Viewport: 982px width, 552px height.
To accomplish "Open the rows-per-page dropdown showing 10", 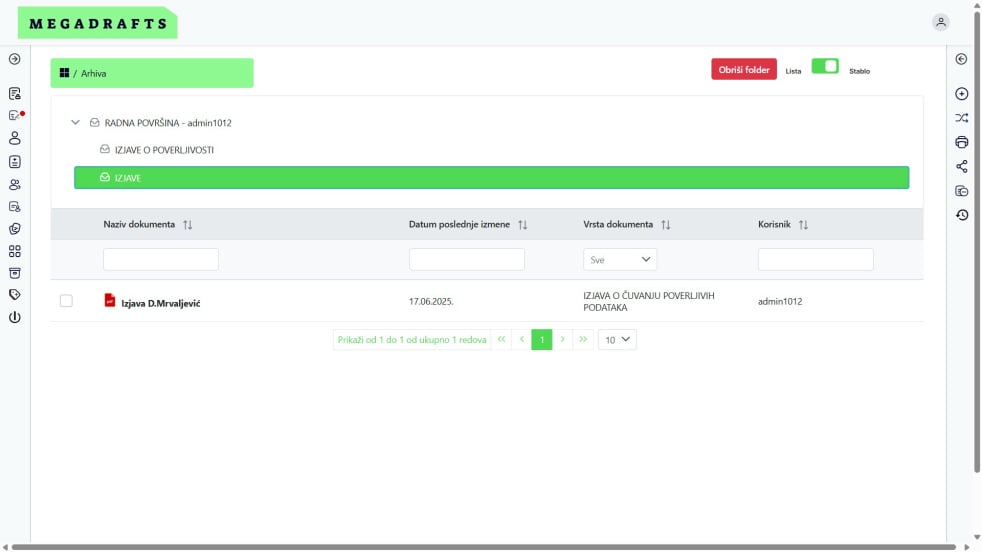I will 617,340.
